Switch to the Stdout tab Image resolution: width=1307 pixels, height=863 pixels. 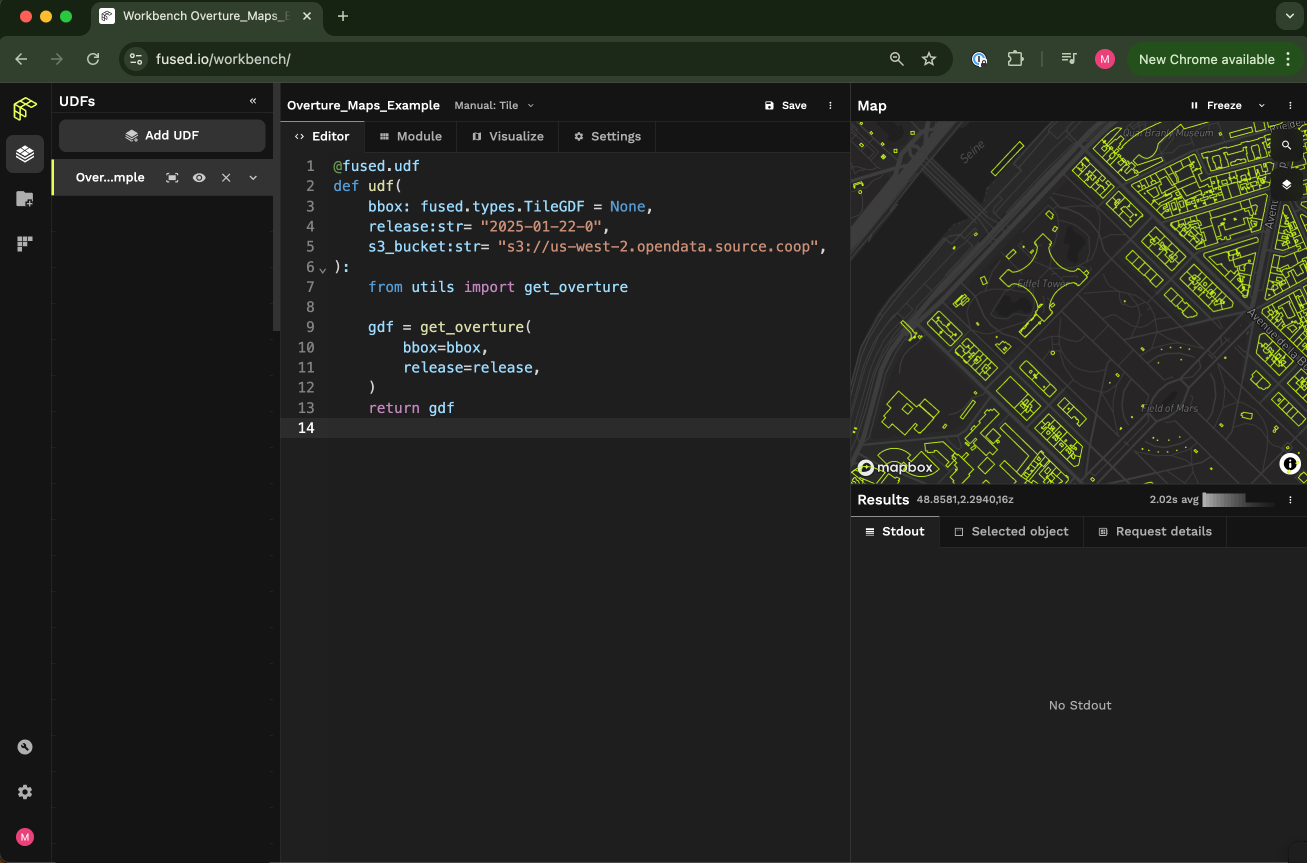pos(895,532)
